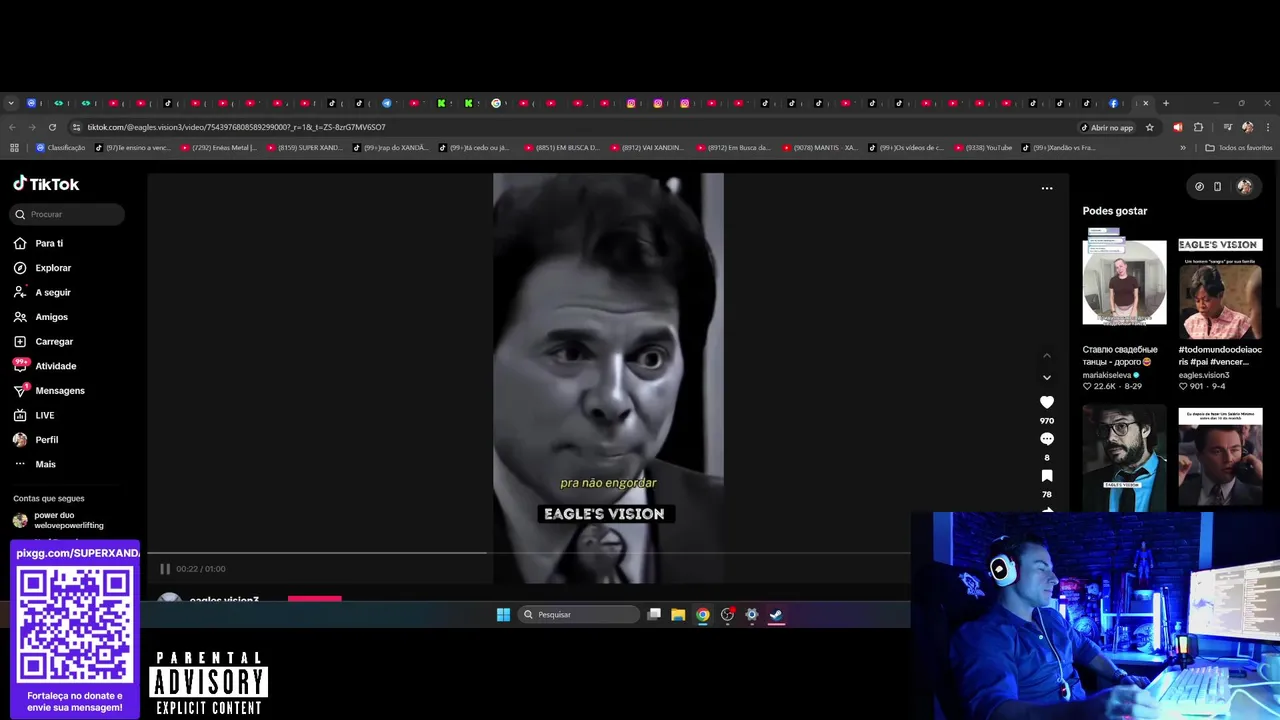The width and height of the screenshot is (1280, 720).
Task: Click taskbar Pesquisar search box
Action: (x=580, y=615)
